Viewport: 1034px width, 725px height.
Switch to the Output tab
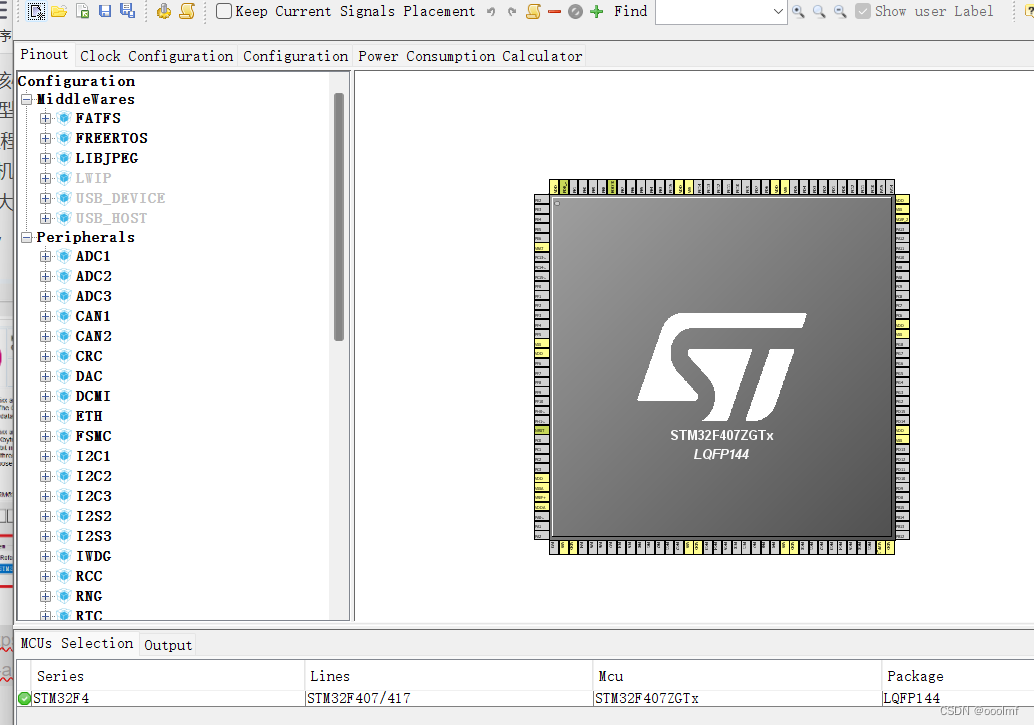click(x=168, y=645)
